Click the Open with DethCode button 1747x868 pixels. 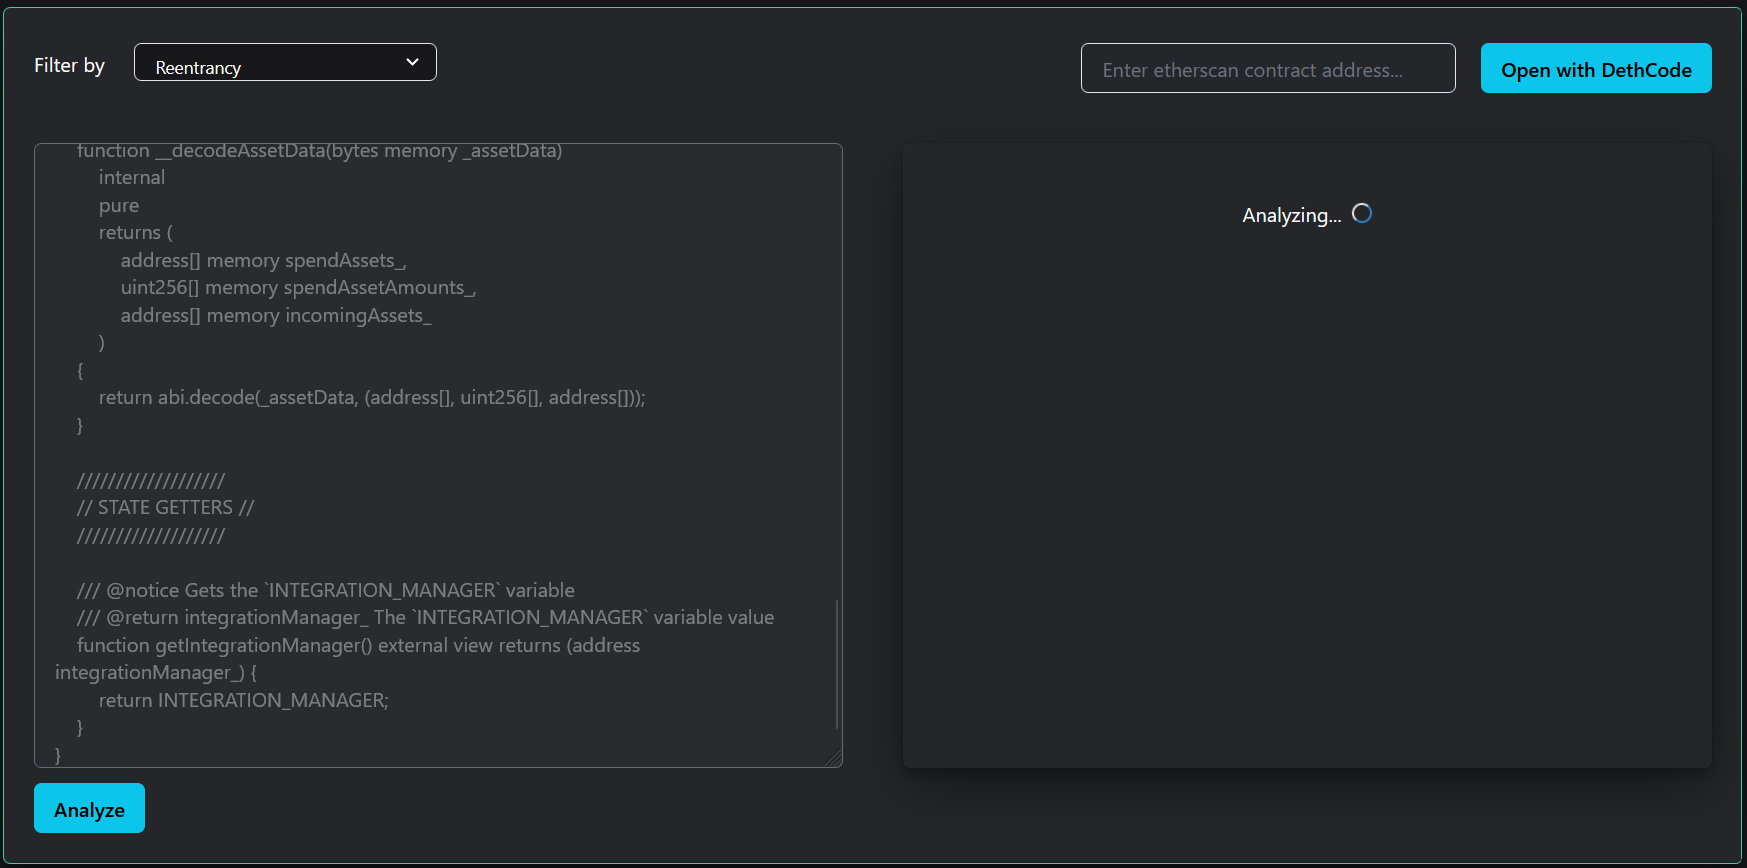click(1596, 68)
